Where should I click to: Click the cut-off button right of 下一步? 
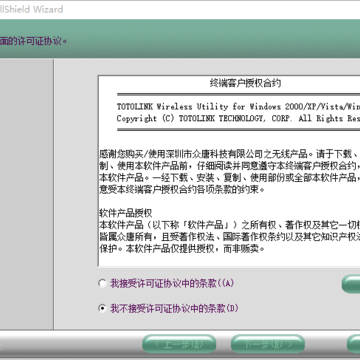point(353,344)
